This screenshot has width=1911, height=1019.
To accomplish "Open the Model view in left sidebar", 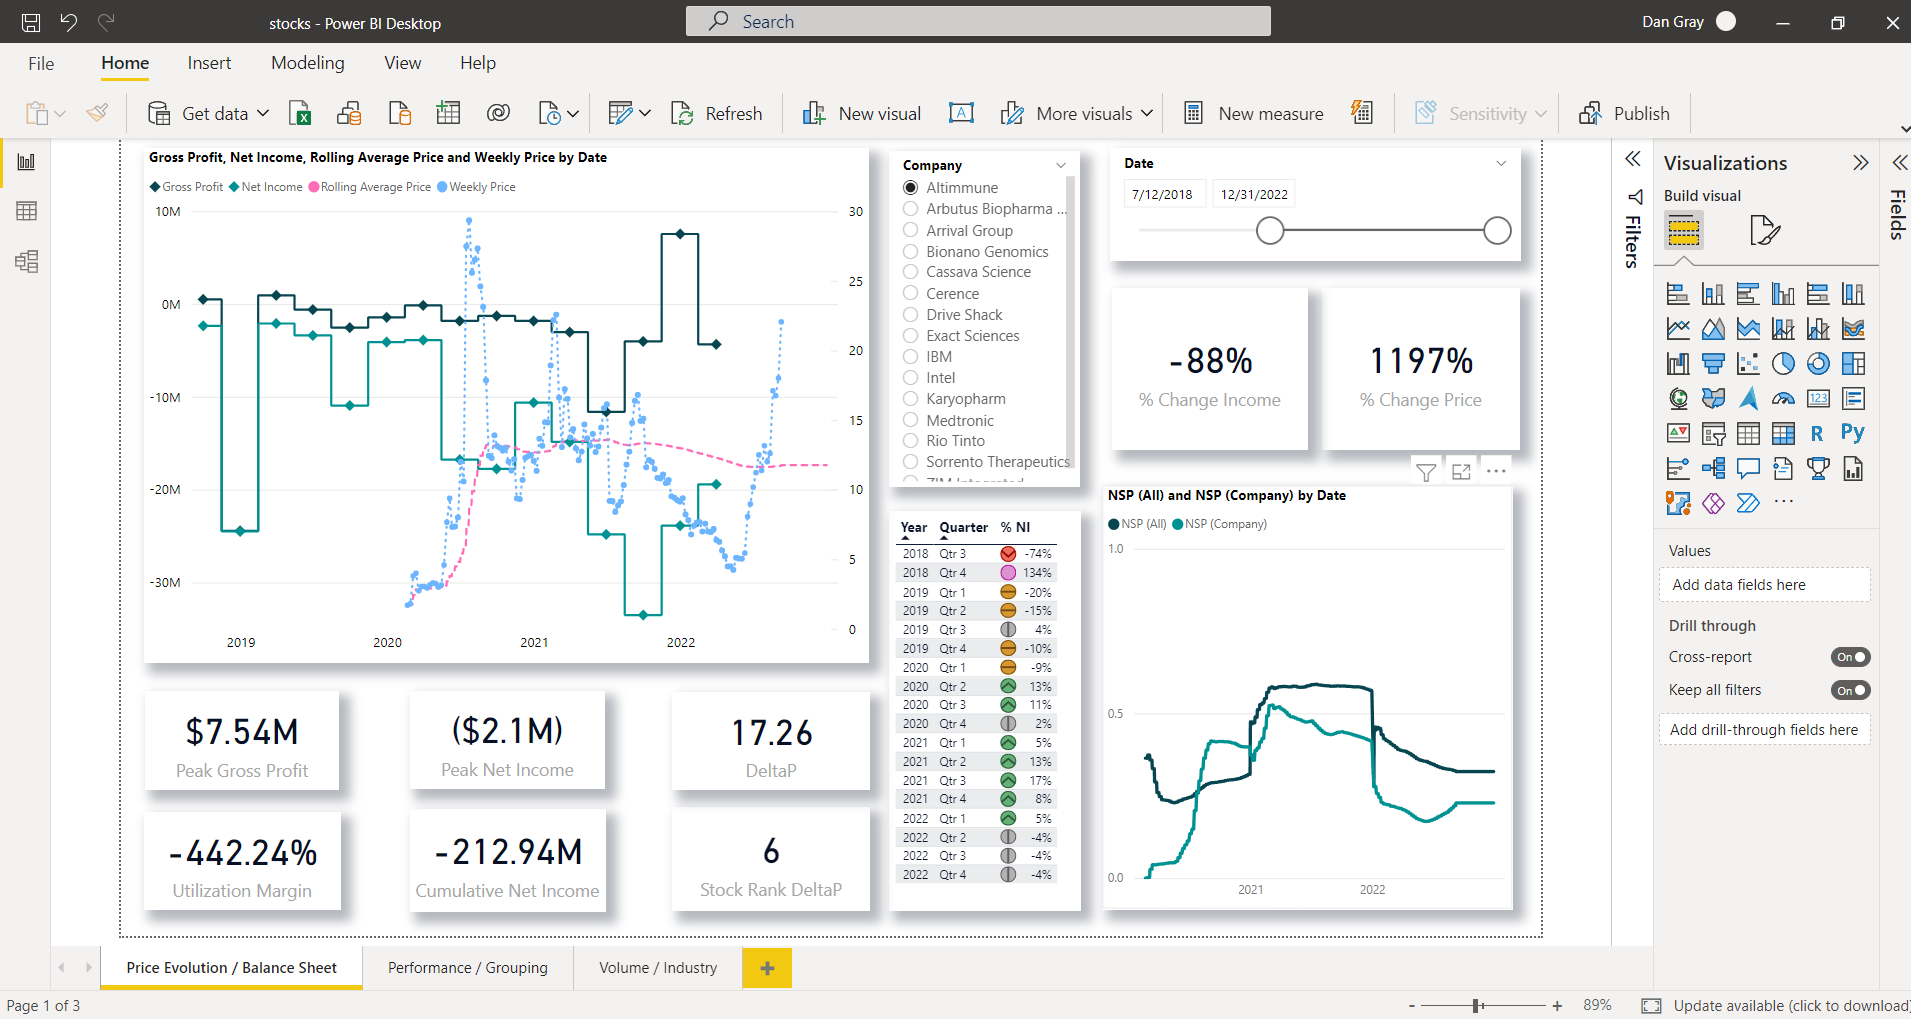I will (27, 262).
